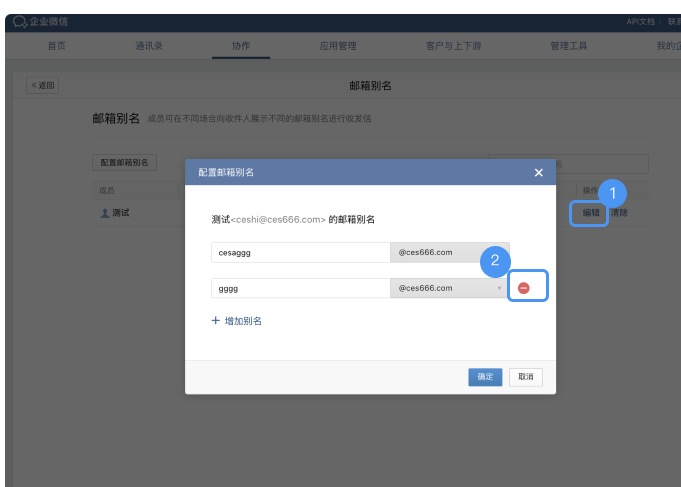This screenshot has width=681, height=487.
Task: Click 清除 link in 测试 row
Action: pyautogui.click(x=619, y=213)
